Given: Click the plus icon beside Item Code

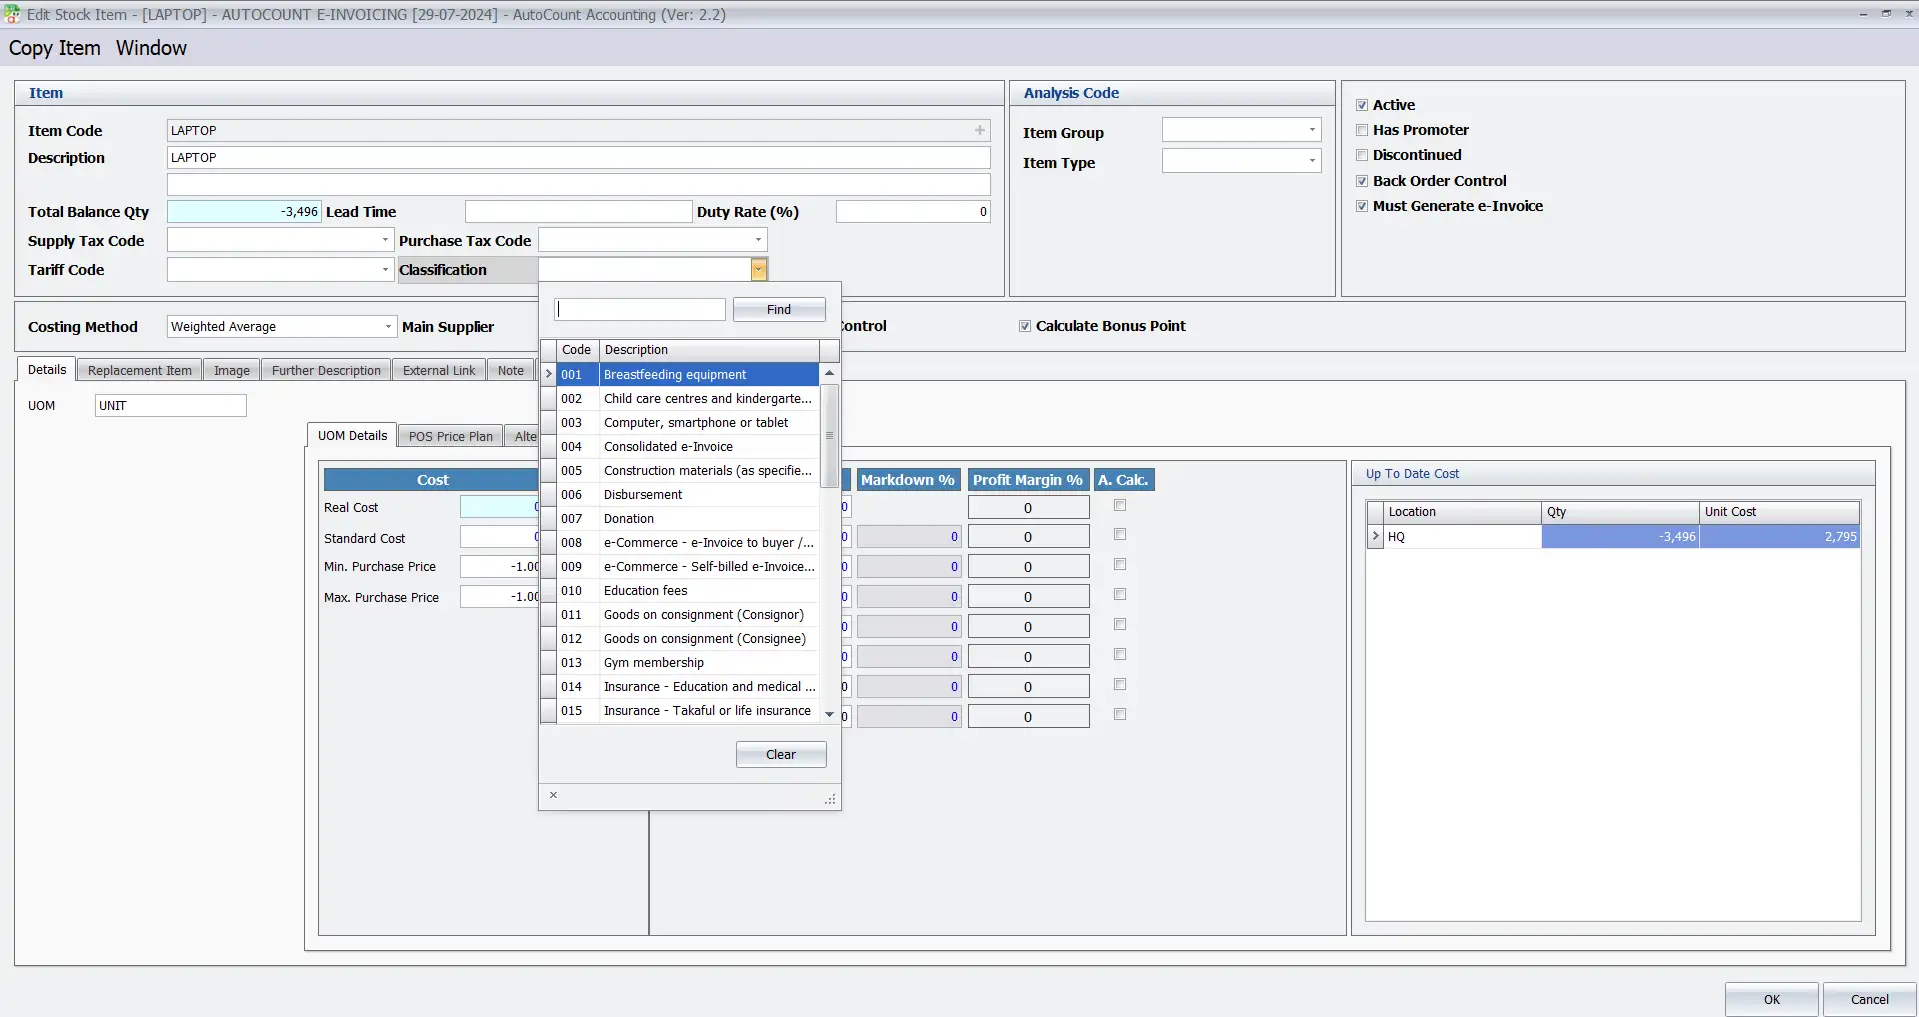Looking at the screenshot, I should [979, 129].
